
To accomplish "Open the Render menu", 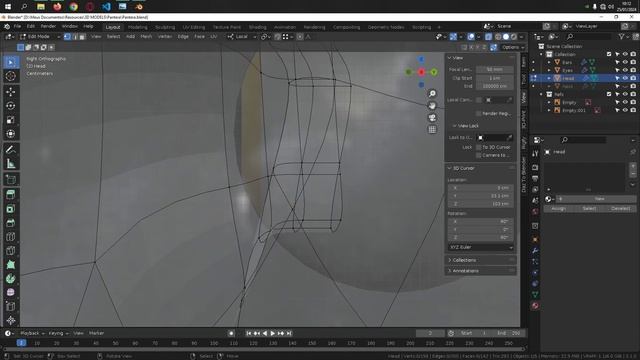I will (x=48, y=27).
